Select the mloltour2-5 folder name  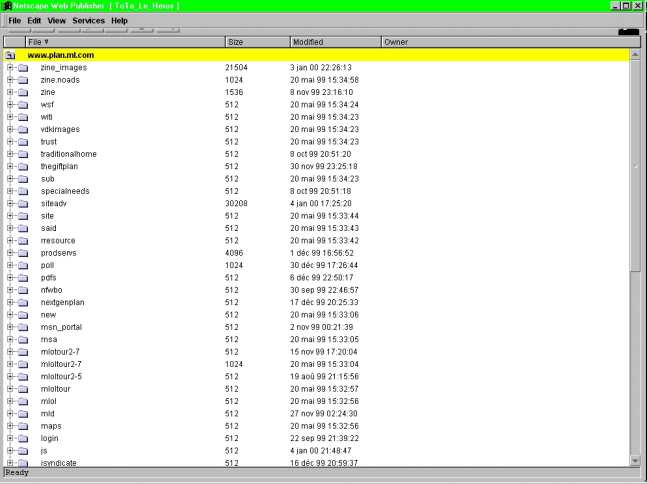61,377
